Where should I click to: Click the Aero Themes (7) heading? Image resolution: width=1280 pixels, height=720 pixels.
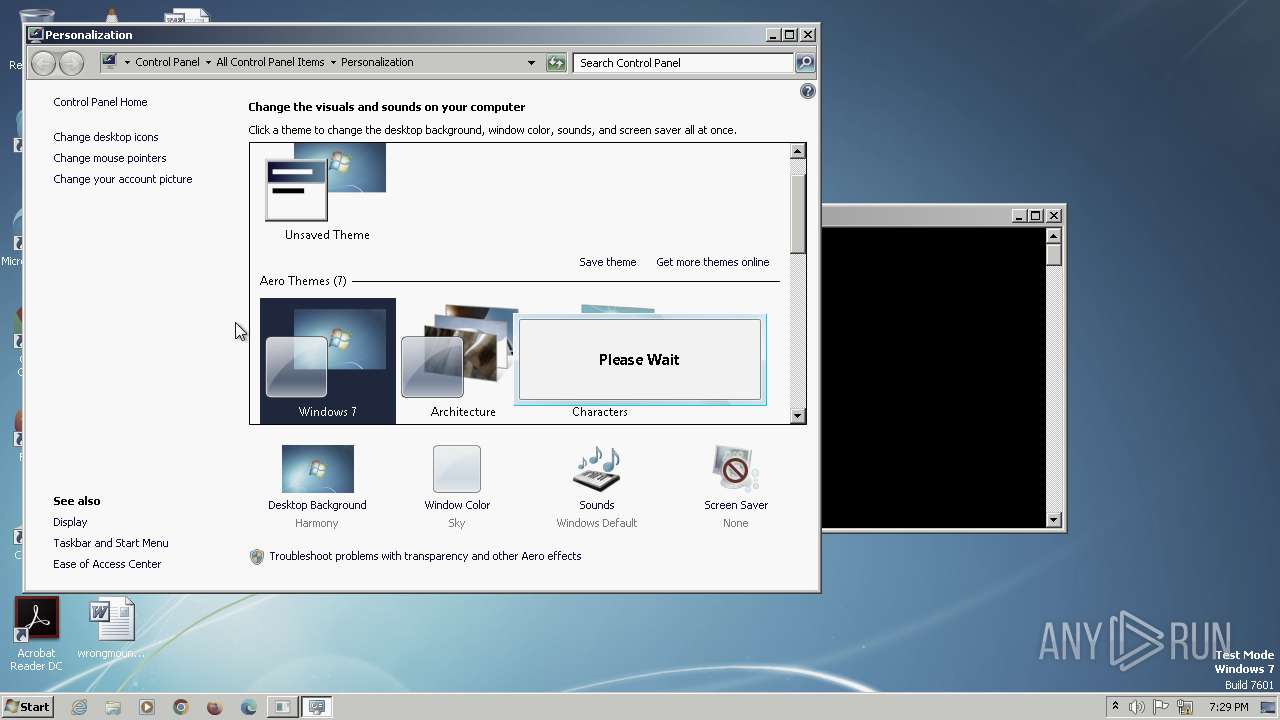click(303, 281)
